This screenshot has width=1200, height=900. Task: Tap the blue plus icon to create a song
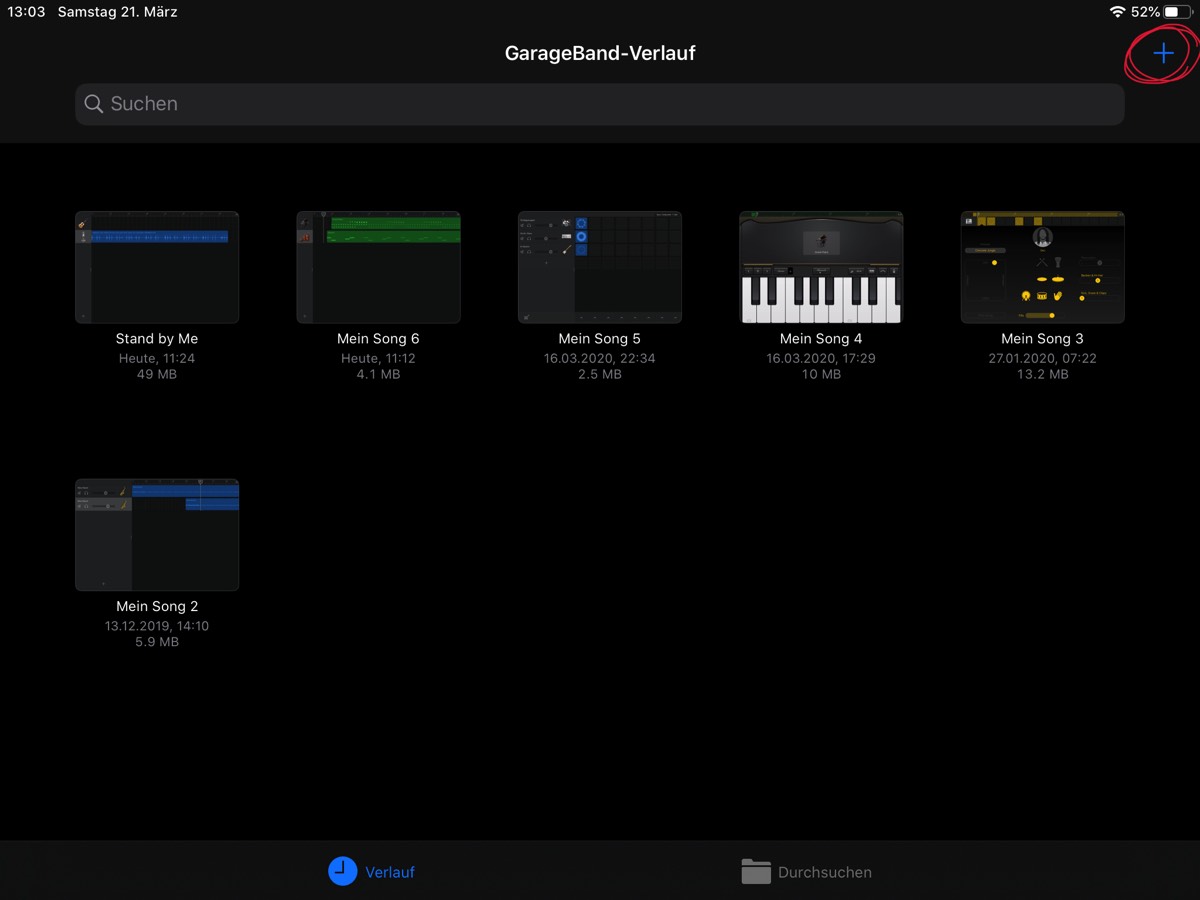pyautogui.click(x=1163, y=53)
